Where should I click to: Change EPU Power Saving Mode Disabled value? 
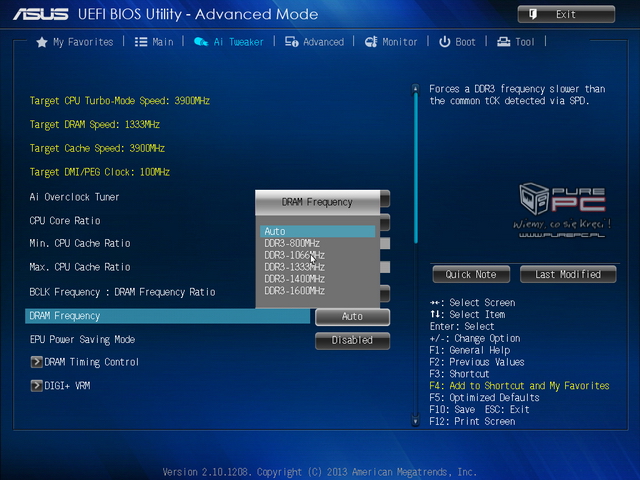coord(352,340)
